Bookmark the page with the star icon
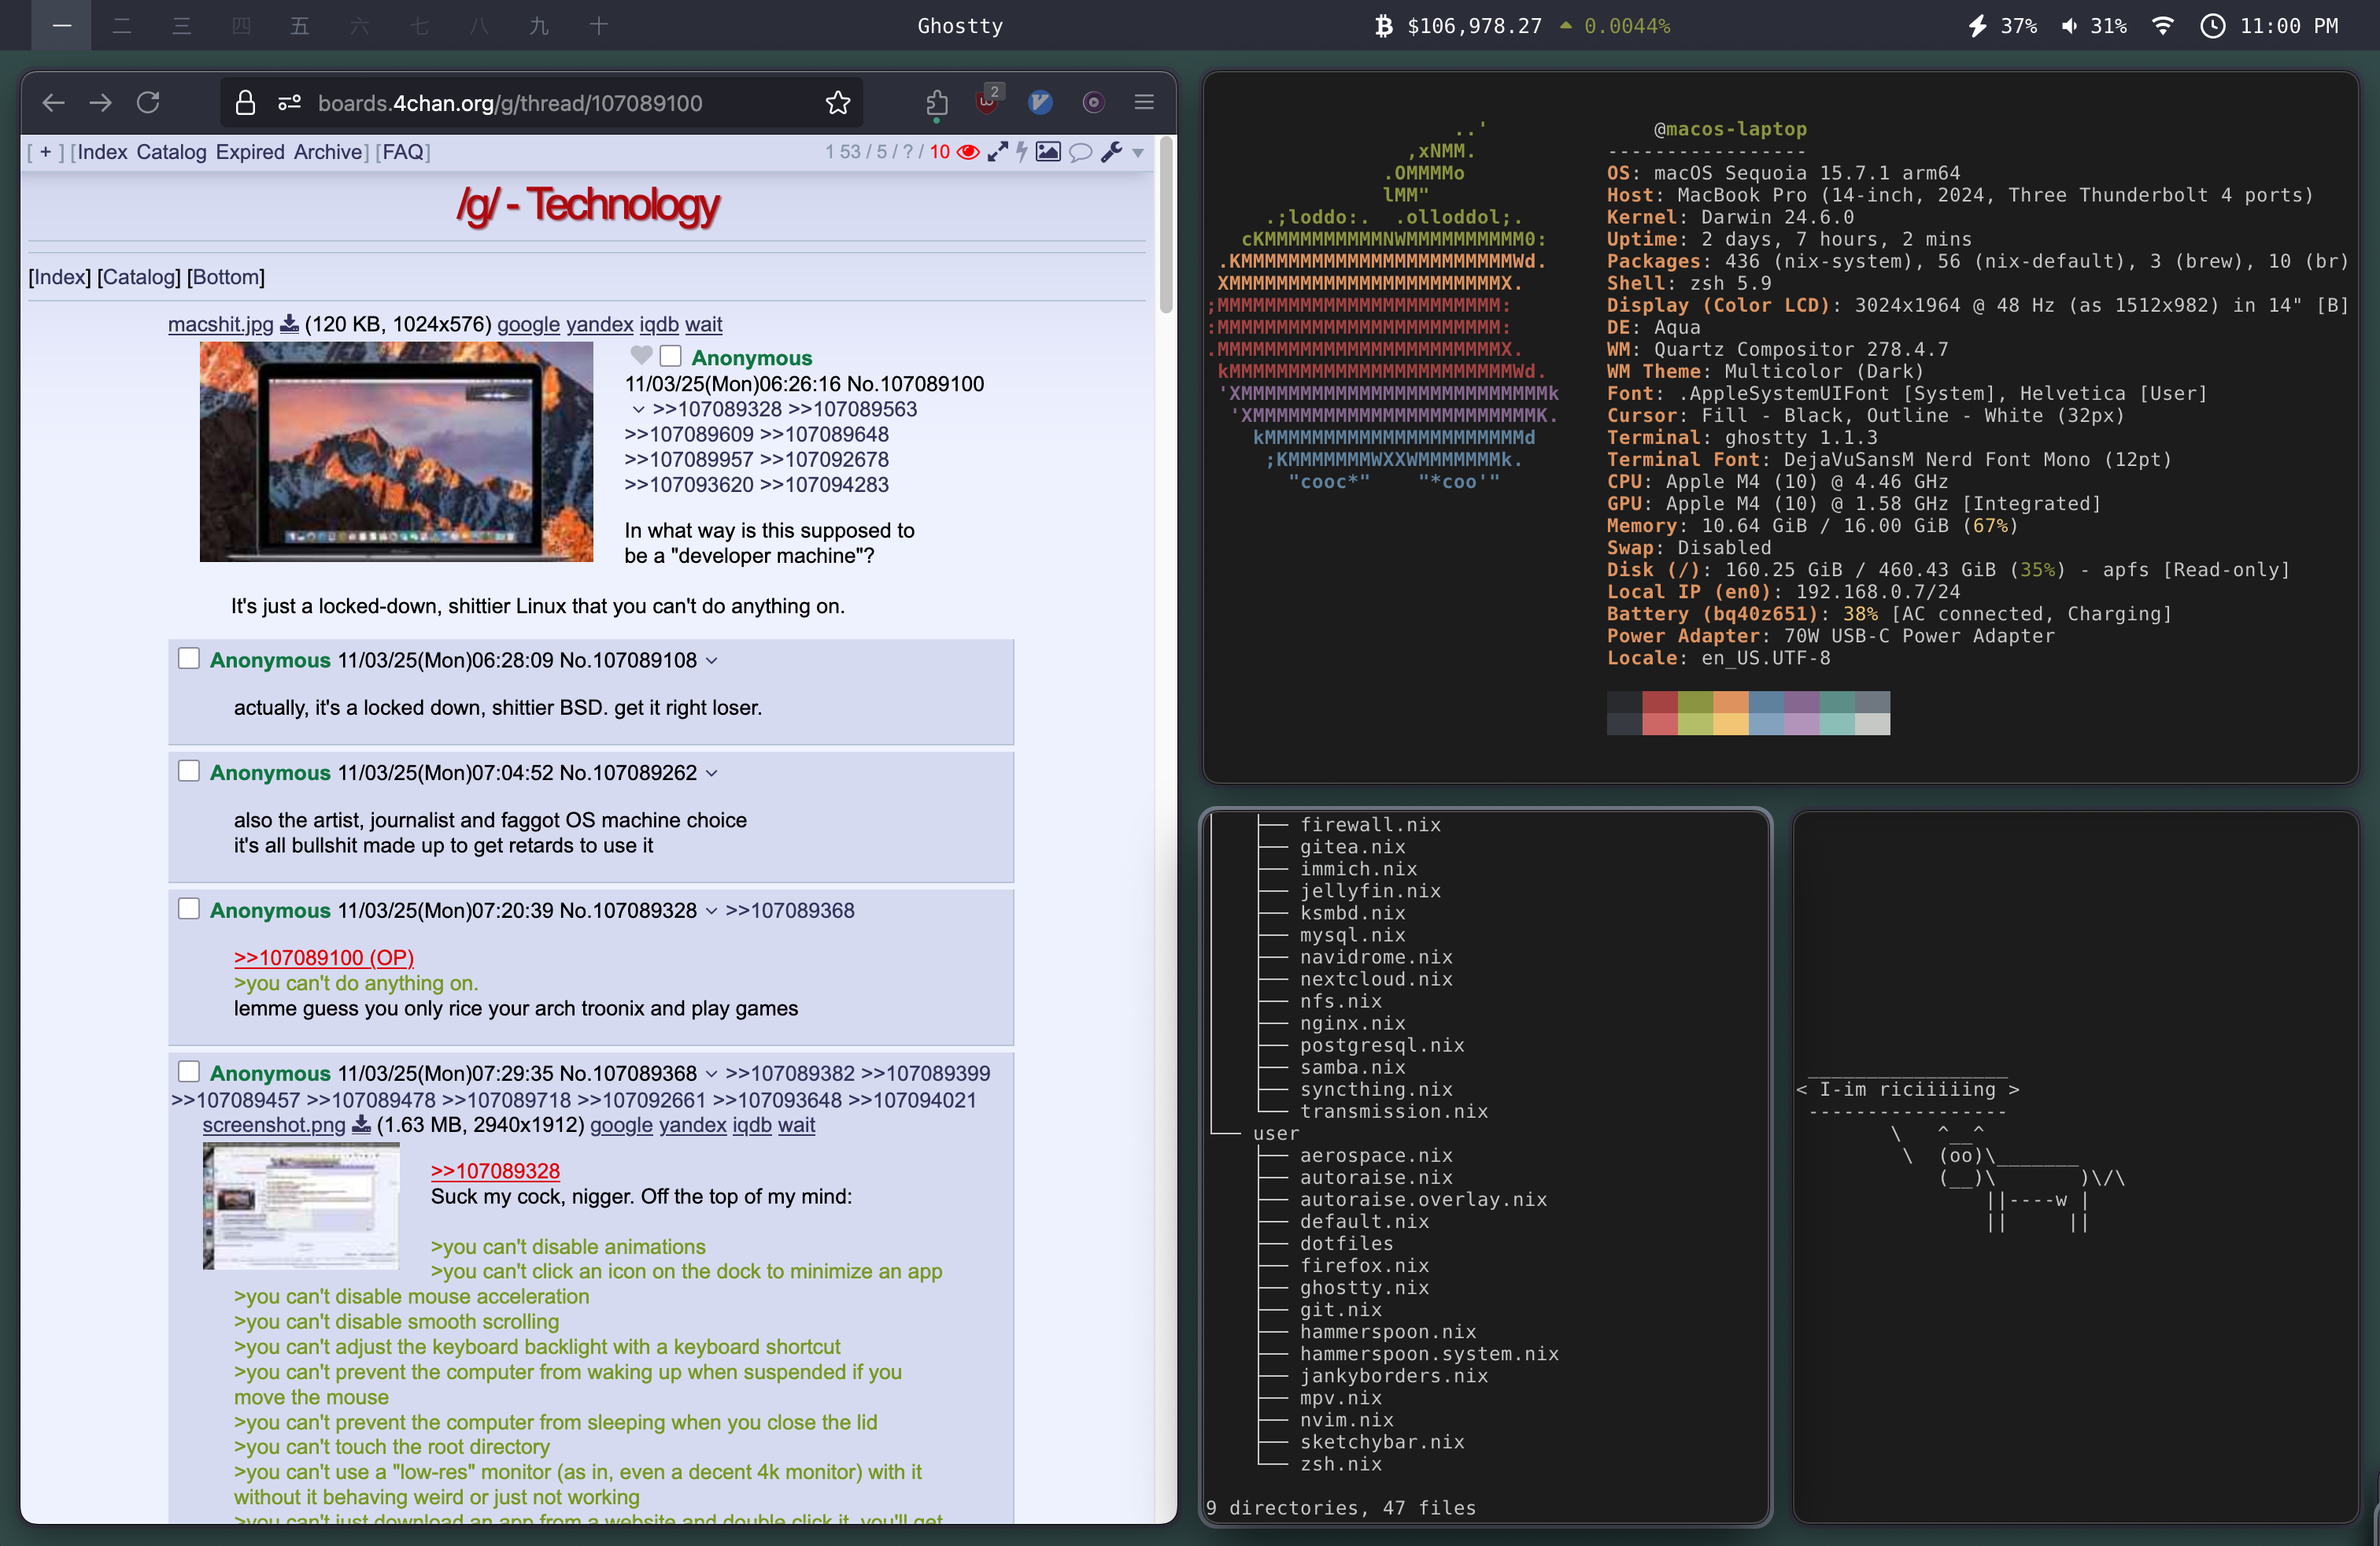This screenshot has width=2380, height=1546. pyautogui.click(x=838, y=102)
